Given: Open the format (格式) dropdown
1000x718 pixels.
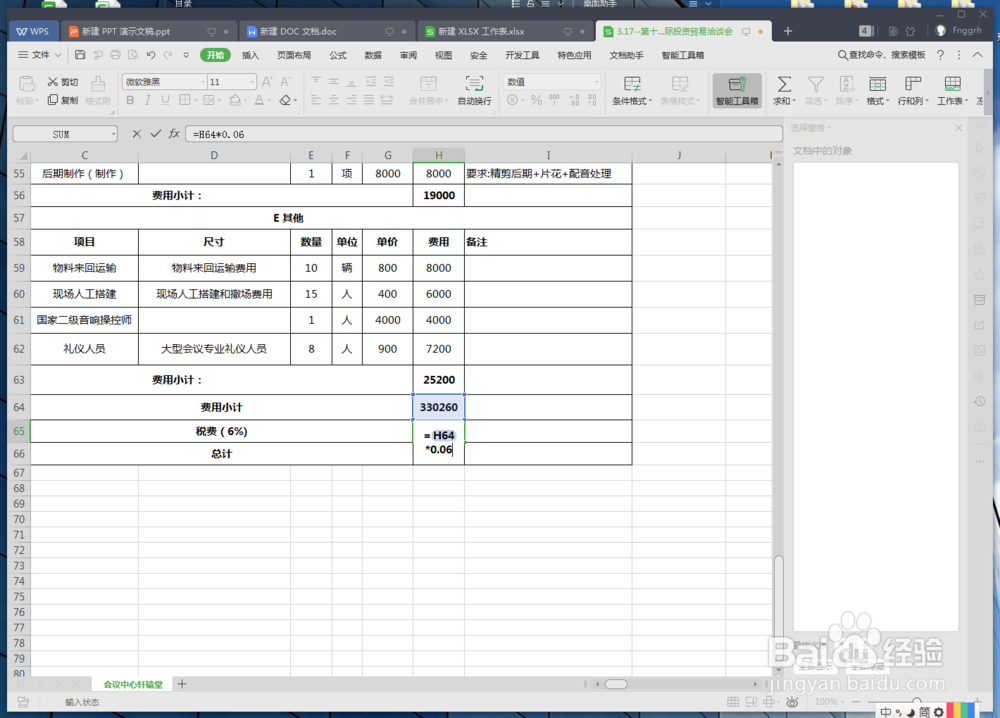Looking at the screenshot, I should point(878,90).
